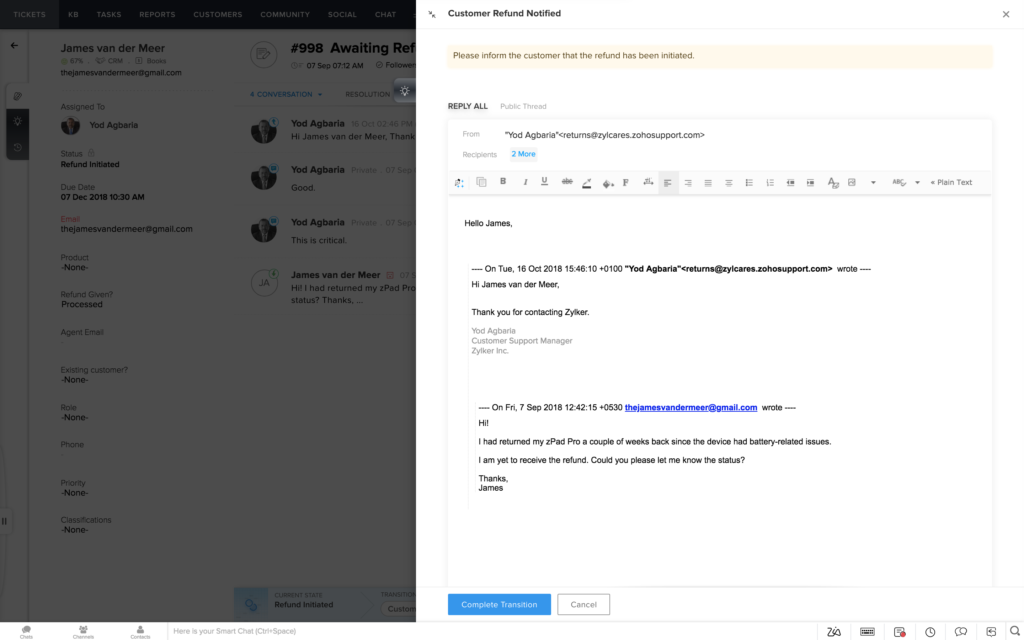This screenshot has height=640, width=1024.
Task: Click the reply assistant icon at toolbar start
Action: 459,183
